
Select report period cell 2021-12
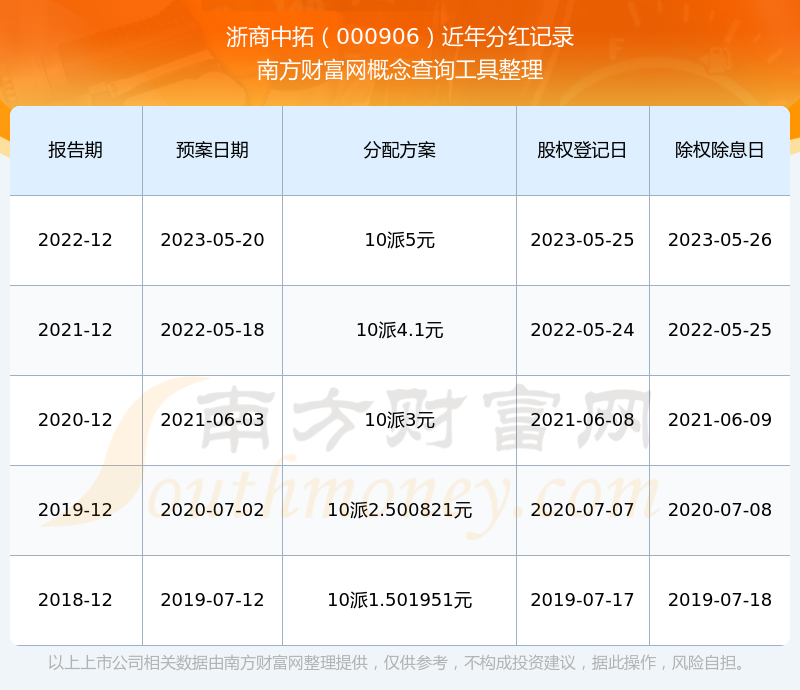tap(76, 330)
